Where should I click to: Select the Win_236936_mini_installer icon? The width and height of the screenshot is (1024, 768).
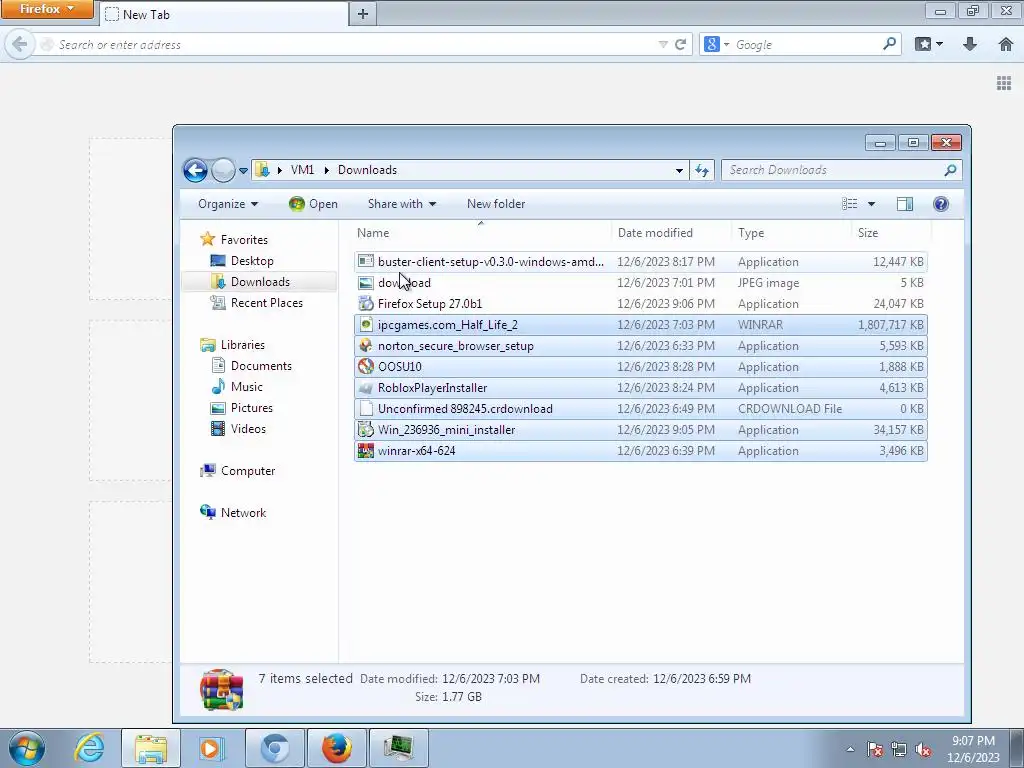coord(366,430)
